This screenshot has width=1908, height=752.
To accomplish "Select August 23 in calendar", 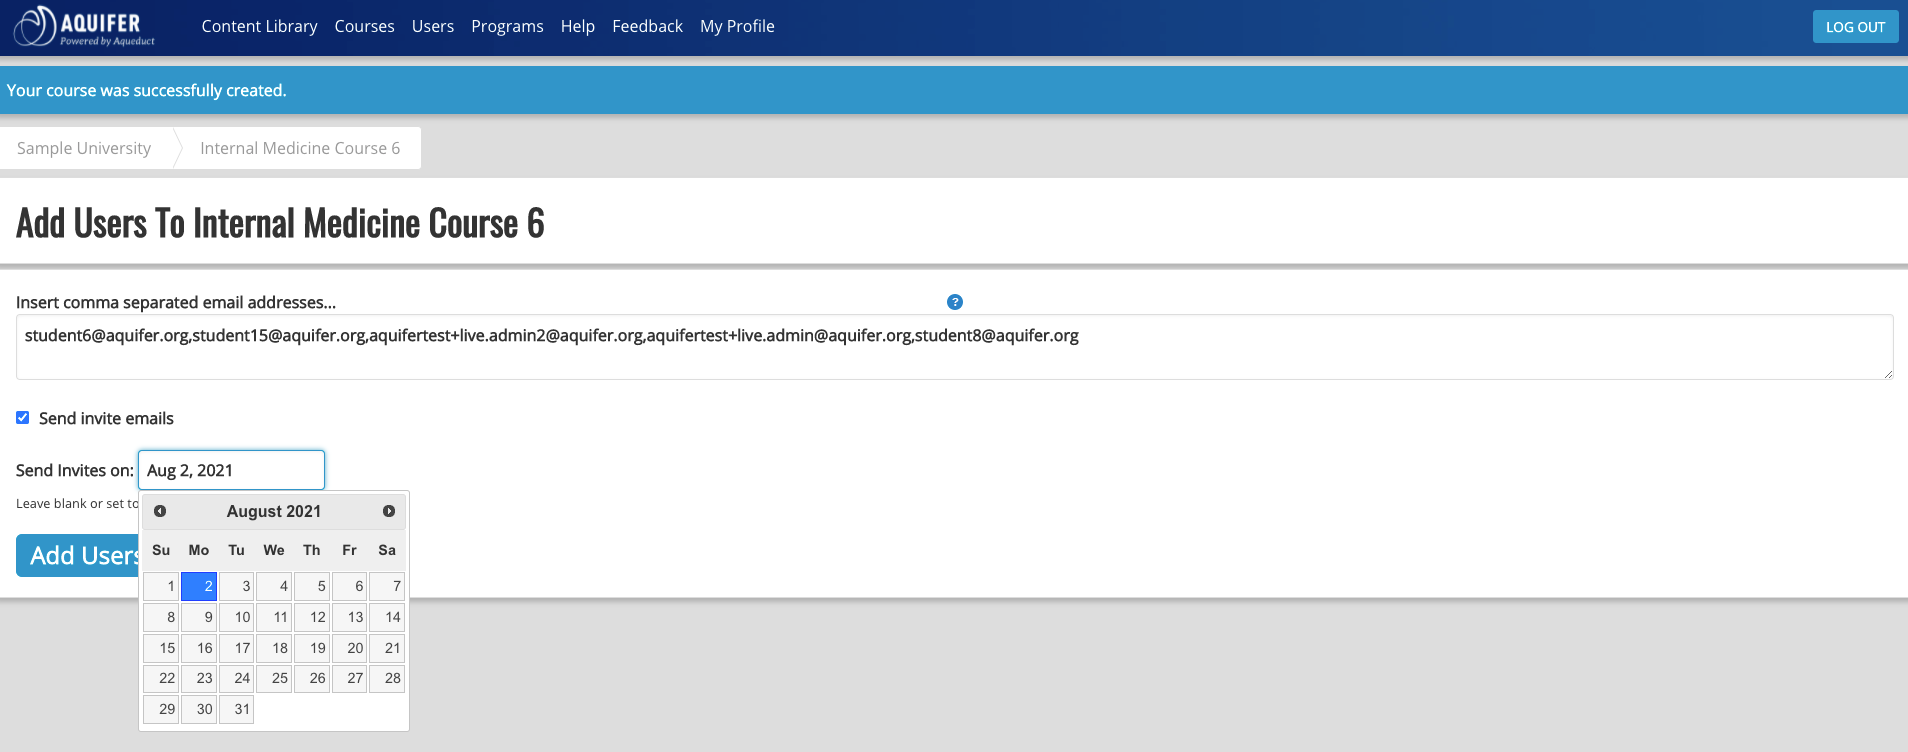I will point(199,678).
